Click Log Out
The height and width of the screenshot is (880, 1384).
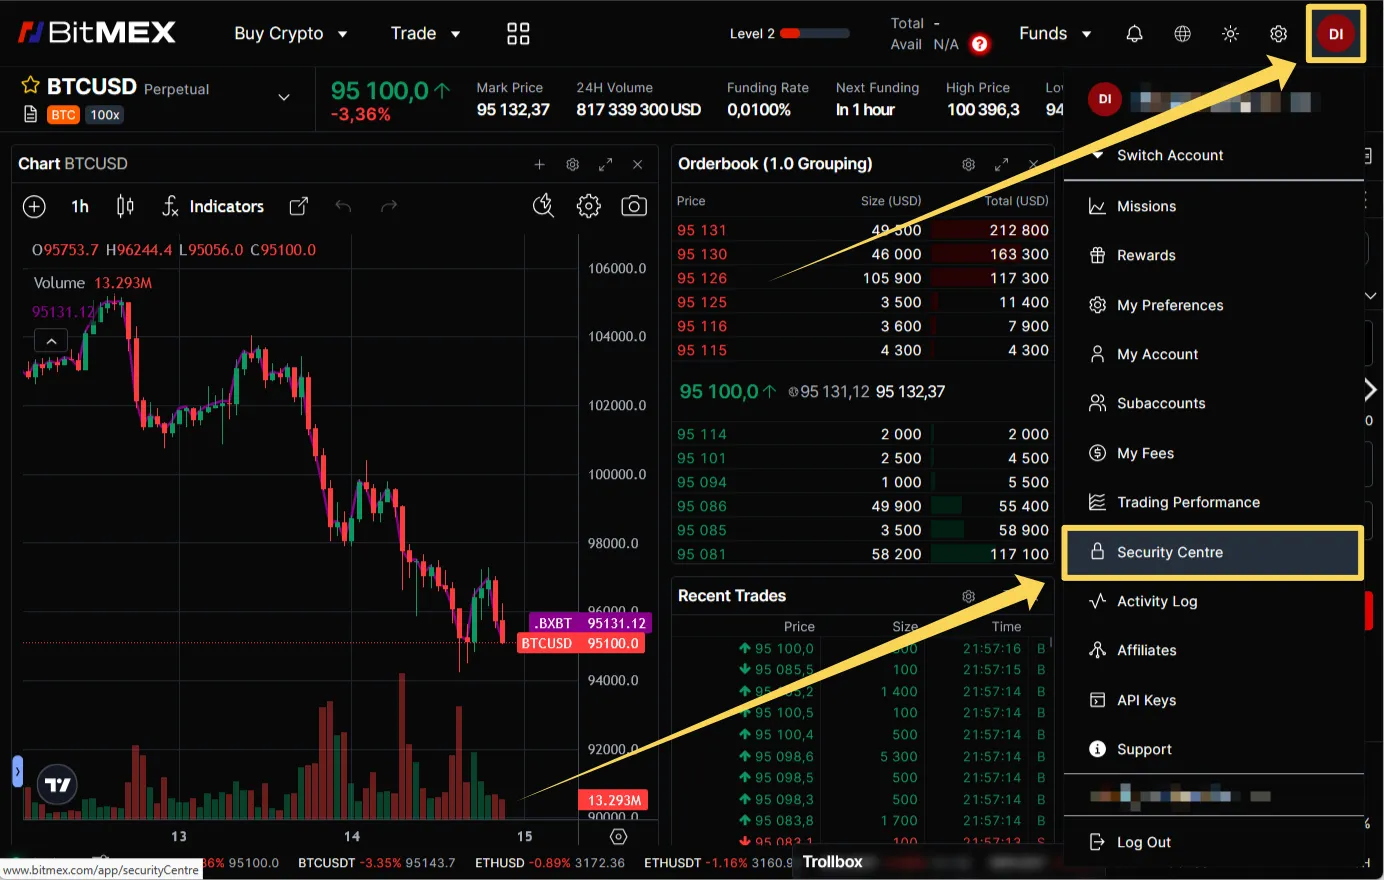(x=1143, y=842)
